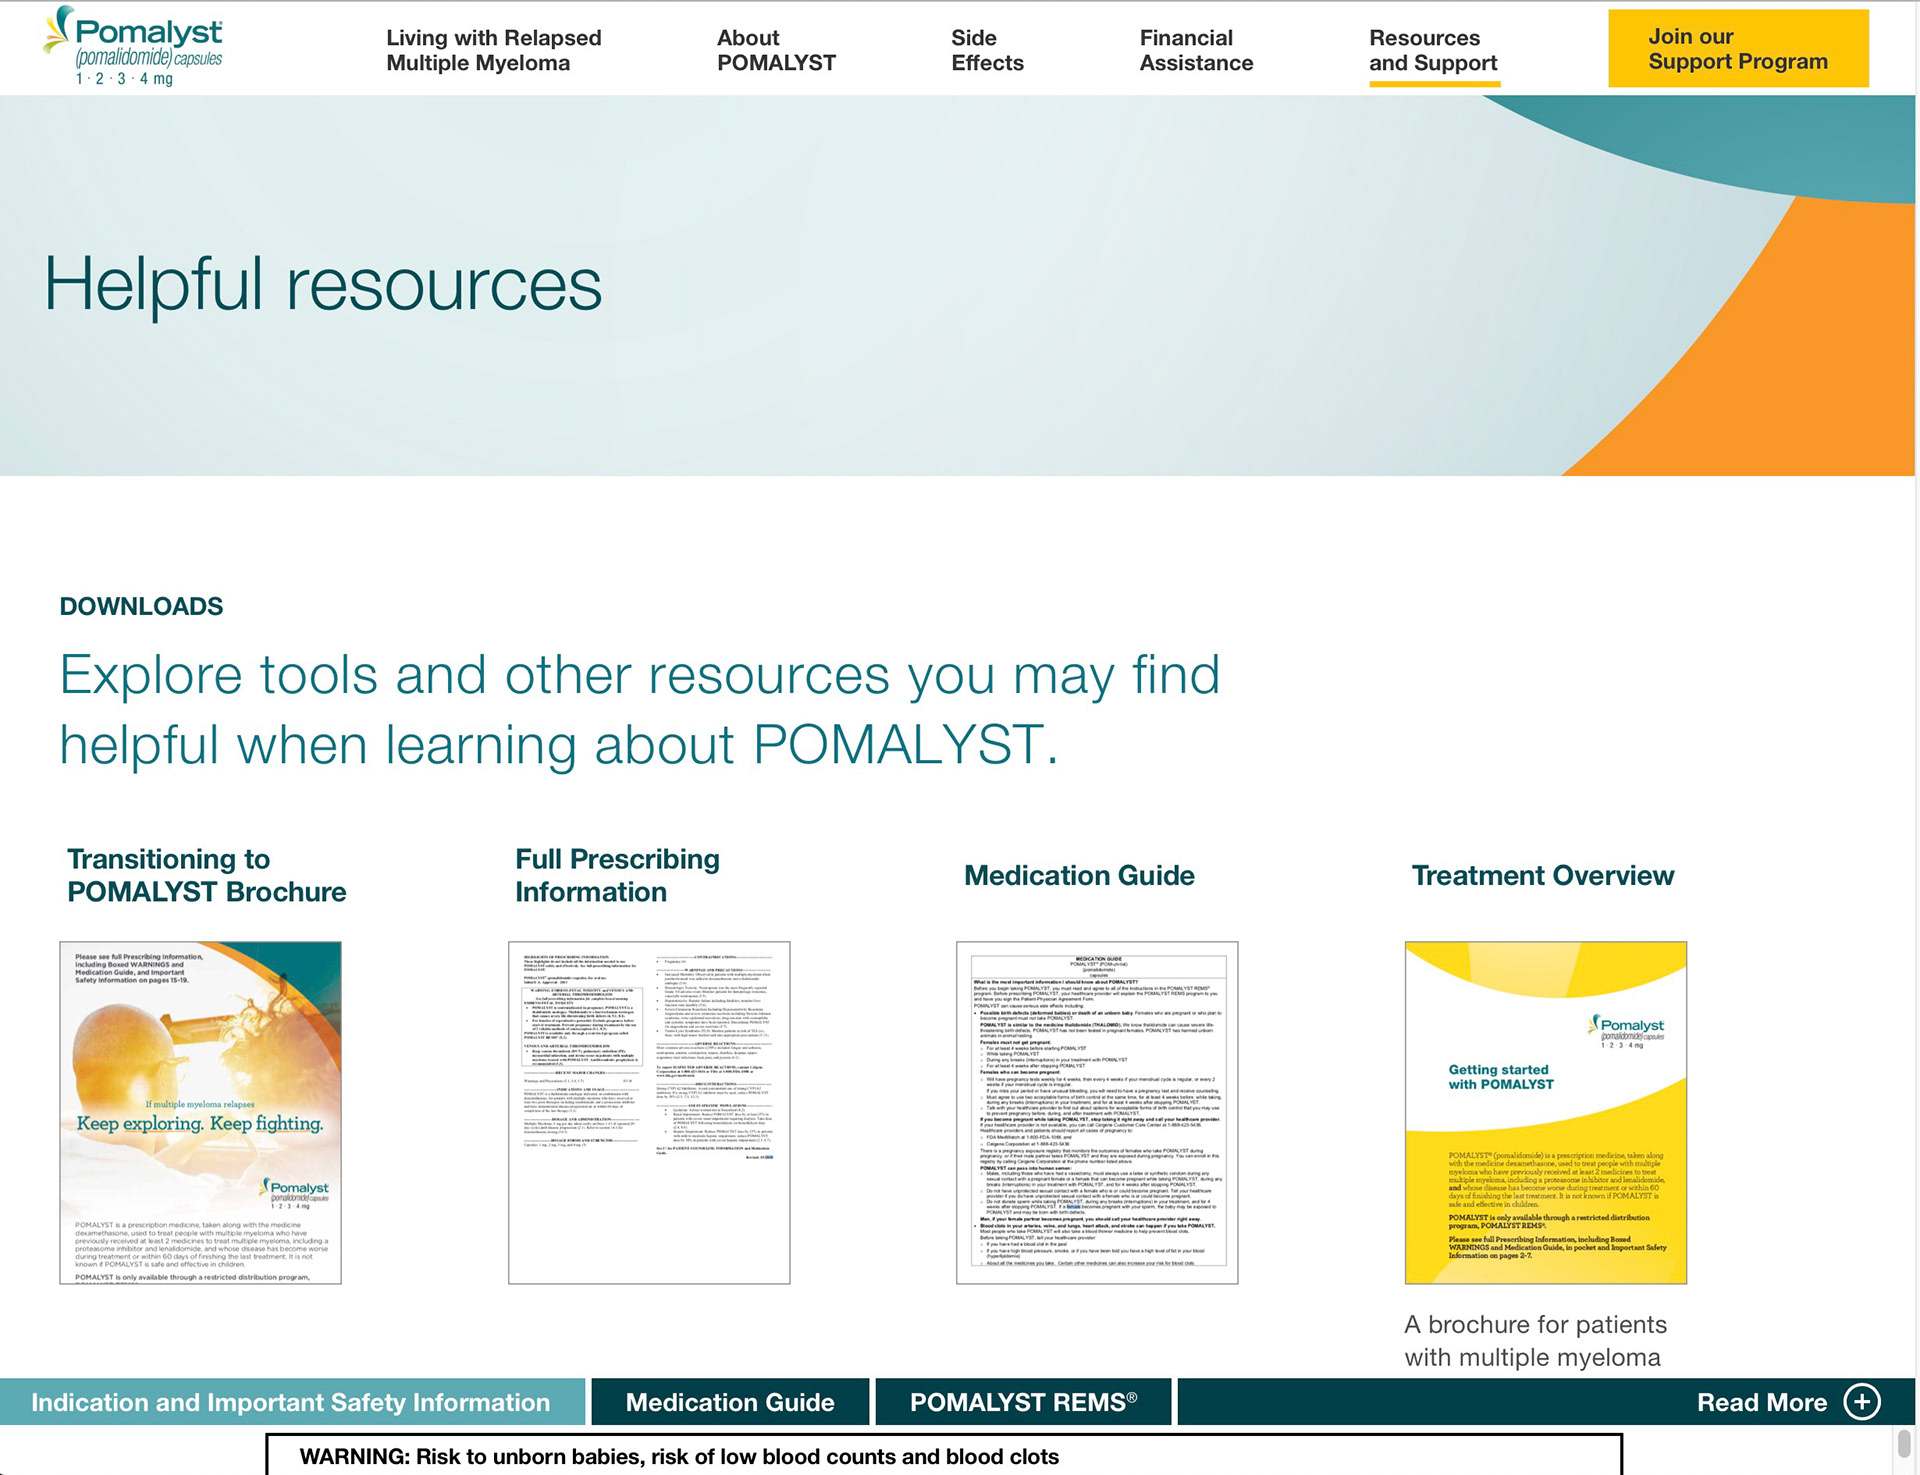Select Indication and Important Safety Information tab
The height and width of the screenshot is (1475, 1920).
292,1402
